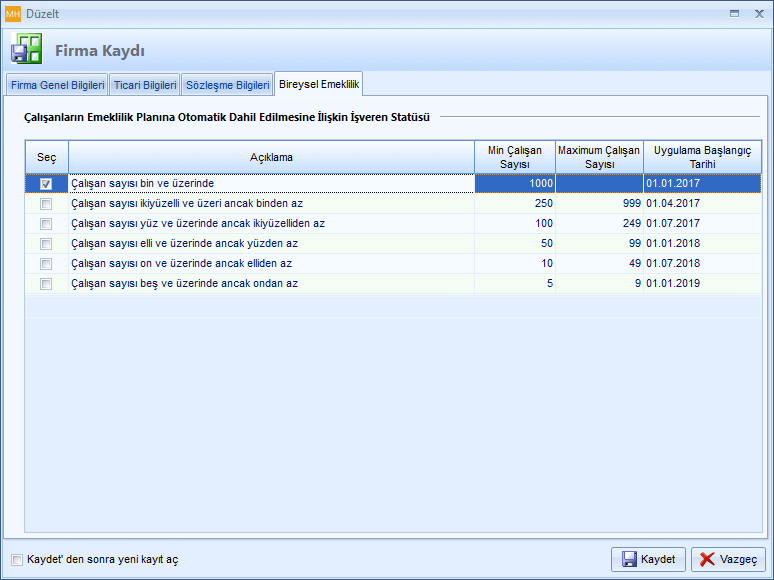The image size is (774, 580).
Task: Select the Bireysel Emeklilik tab
Action: 319,84
